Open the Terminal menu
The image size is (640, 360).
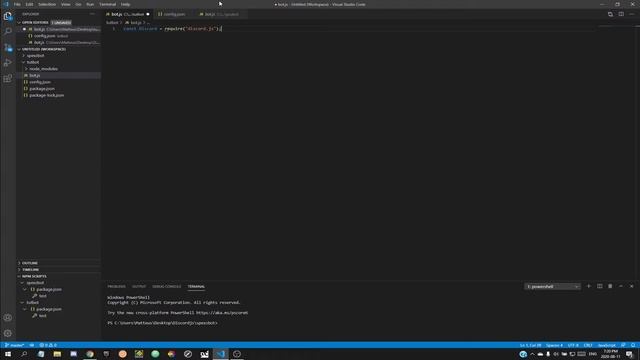107,4
